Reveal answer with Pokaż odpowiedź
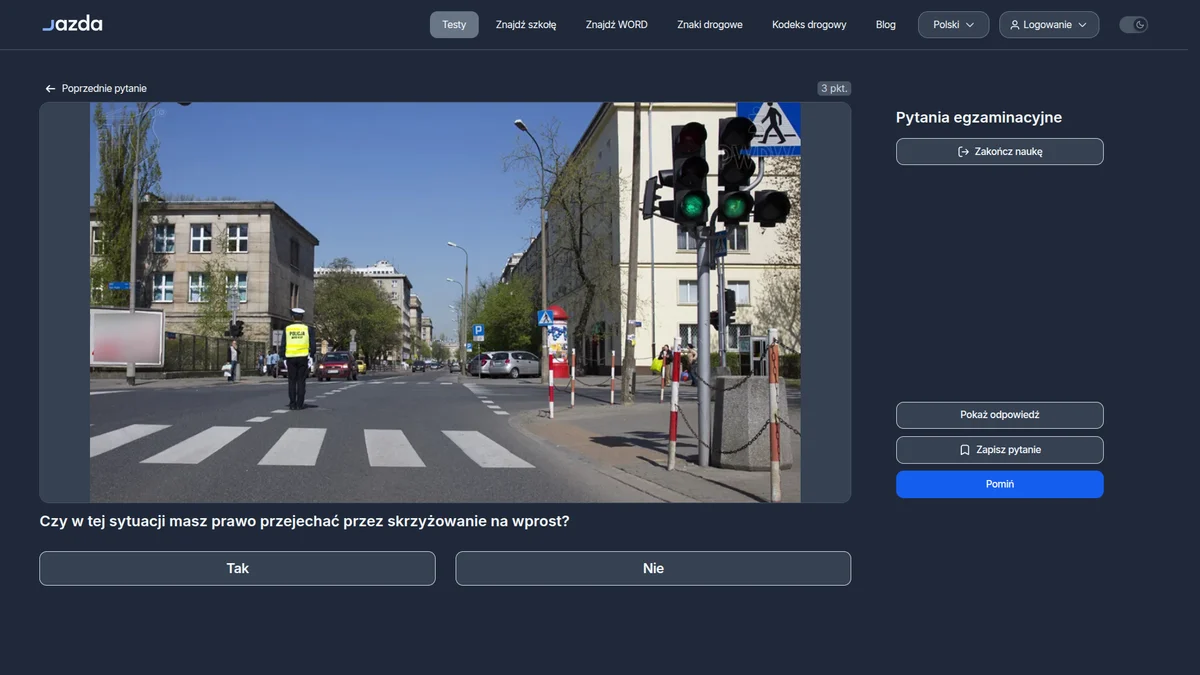Image resolution: width=1200 pixels, height=675 pixels. (x=1000, y=415)
